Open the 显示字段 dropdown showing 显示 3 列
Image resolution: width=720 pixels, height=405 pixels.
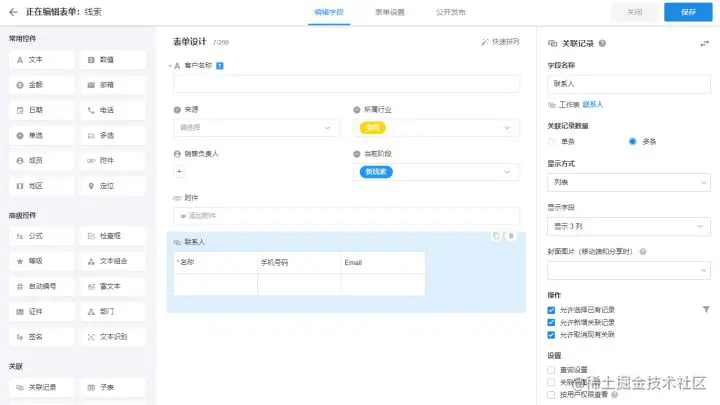[629, 226]
